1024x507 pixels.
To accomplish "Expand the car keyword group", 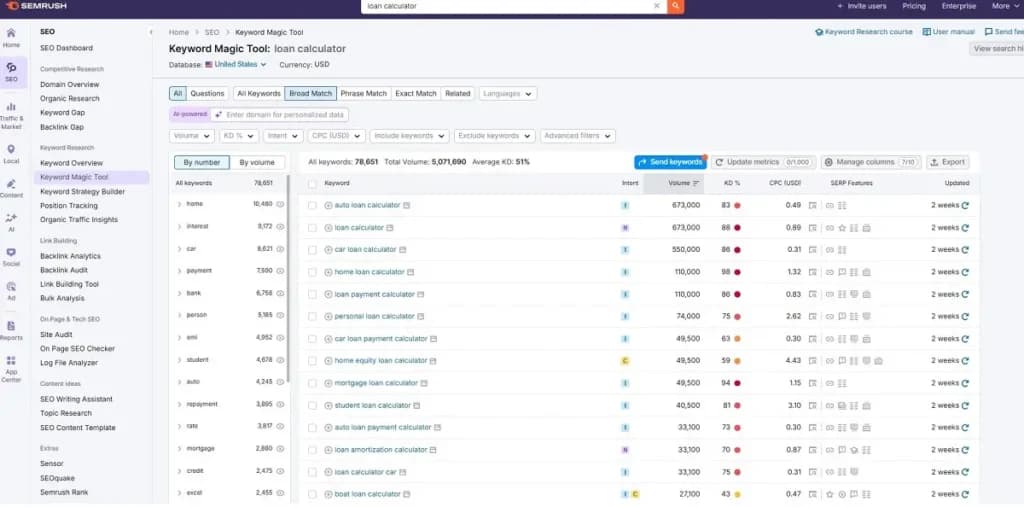I will [x=180, y=249].
